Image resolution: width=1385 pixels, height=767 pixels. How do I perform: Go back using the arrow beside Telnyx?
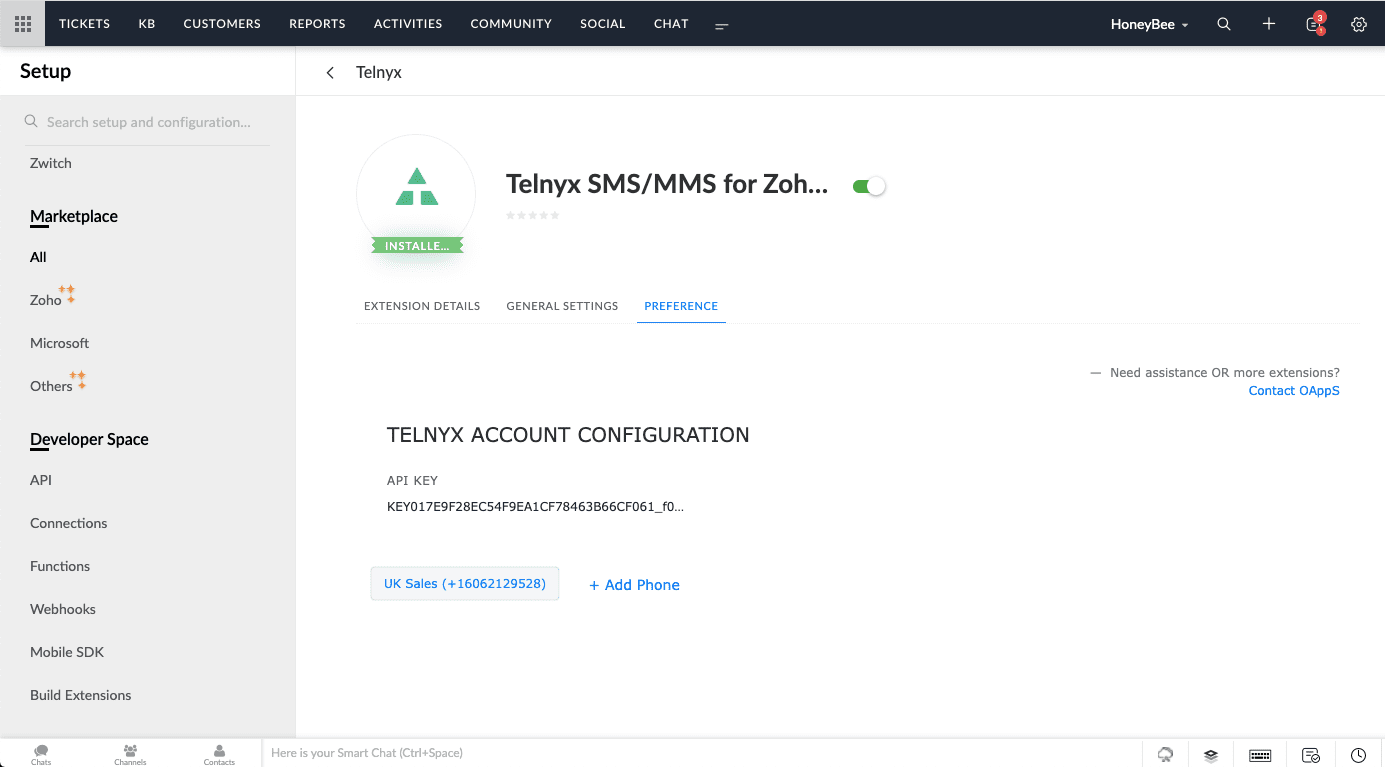click(x=330, y=73)
